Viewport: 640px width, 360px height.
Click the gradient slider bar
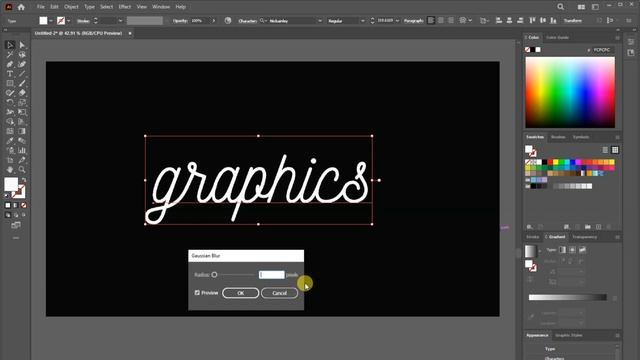point(568,297)
